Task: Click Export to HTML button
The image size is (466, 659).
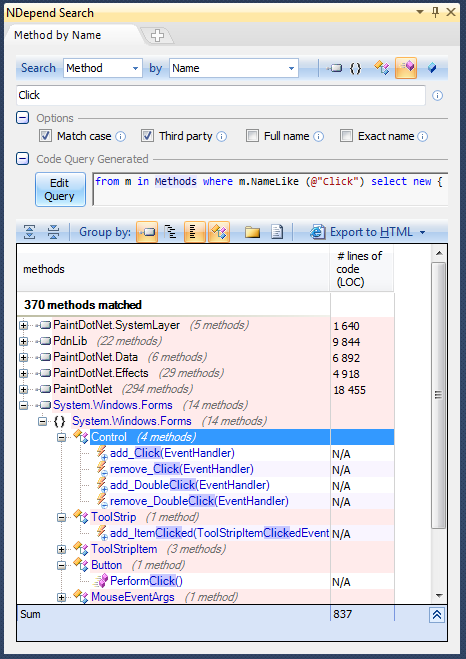Action: click(x=362, y=232)
